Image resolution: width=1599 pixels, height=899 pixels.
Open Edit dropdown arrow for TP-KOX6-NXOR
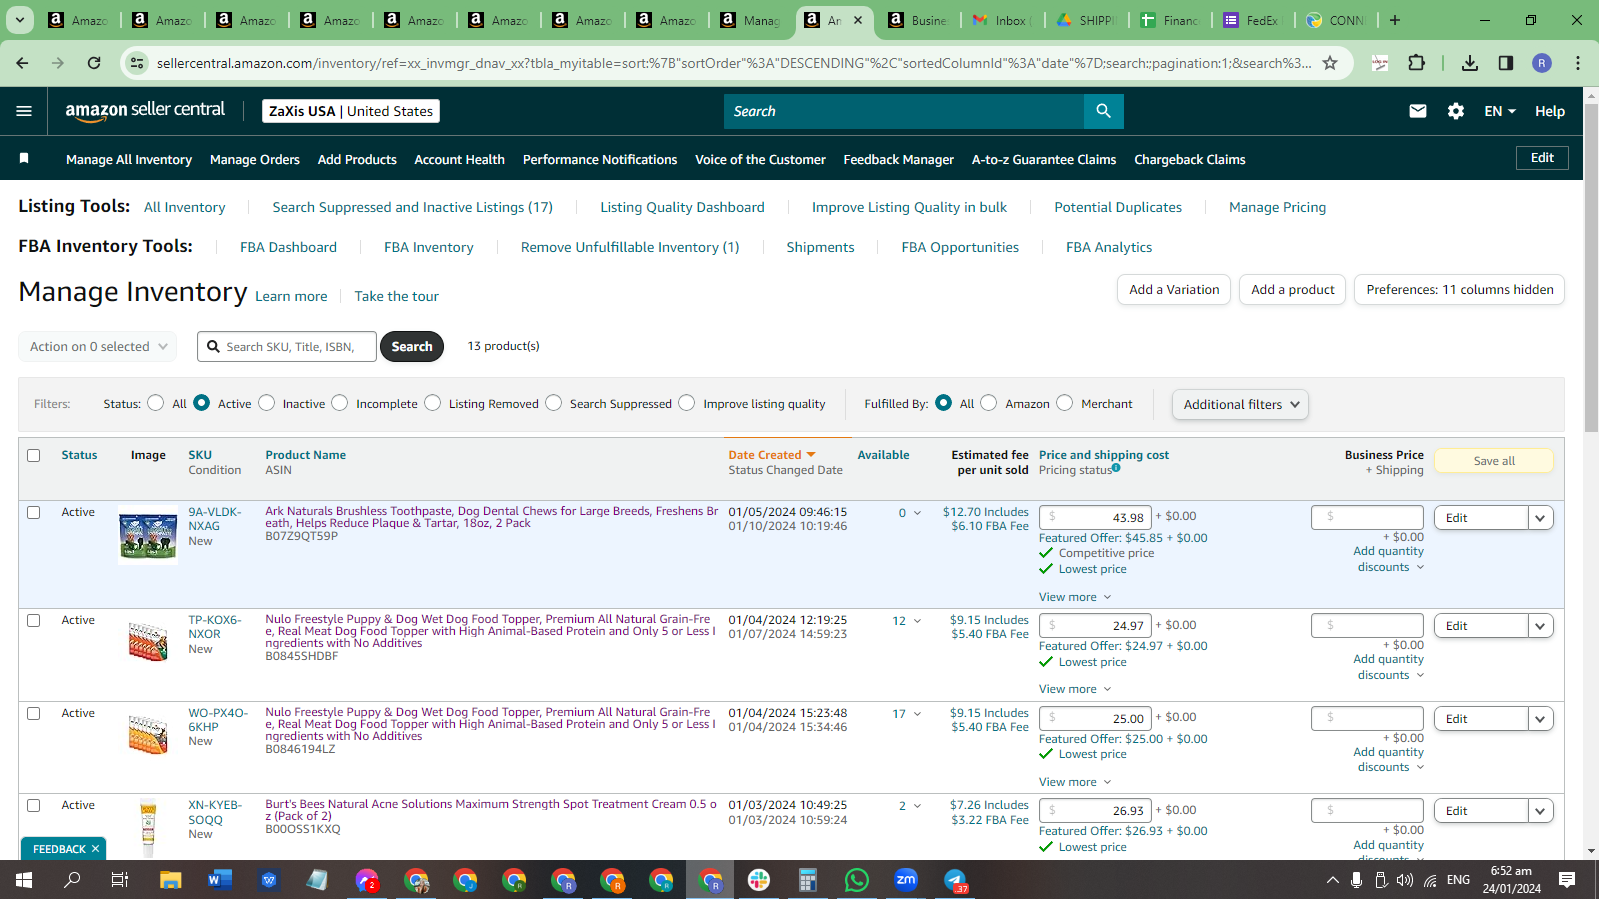click(1540, 626)
